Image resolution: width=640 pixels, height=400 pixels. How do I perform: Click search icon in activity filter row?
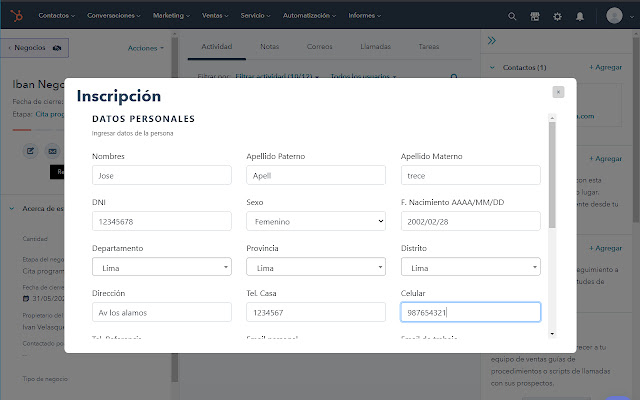point(454,76)
